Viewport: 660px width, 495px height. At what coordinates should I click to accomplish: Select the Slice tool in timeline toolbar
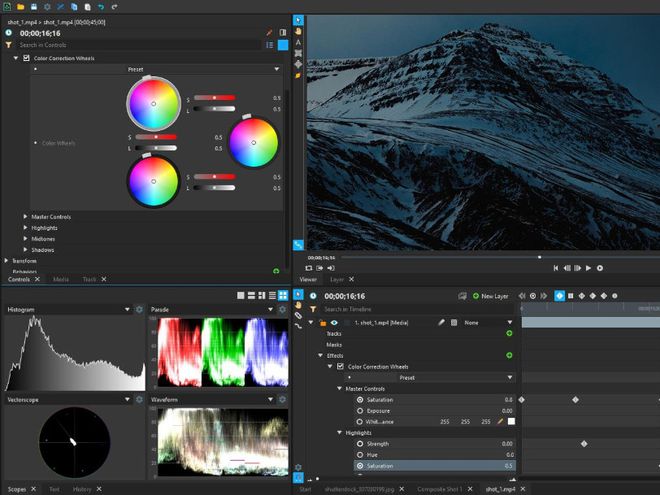(x=298, y=315)
